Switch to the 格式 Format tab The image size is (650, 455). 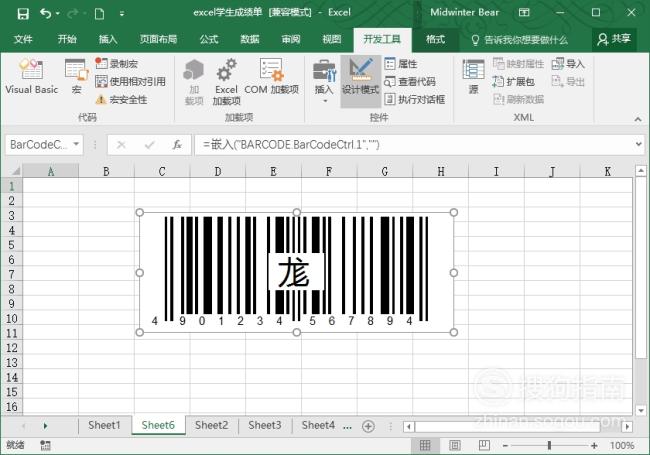tap(435, 39)
